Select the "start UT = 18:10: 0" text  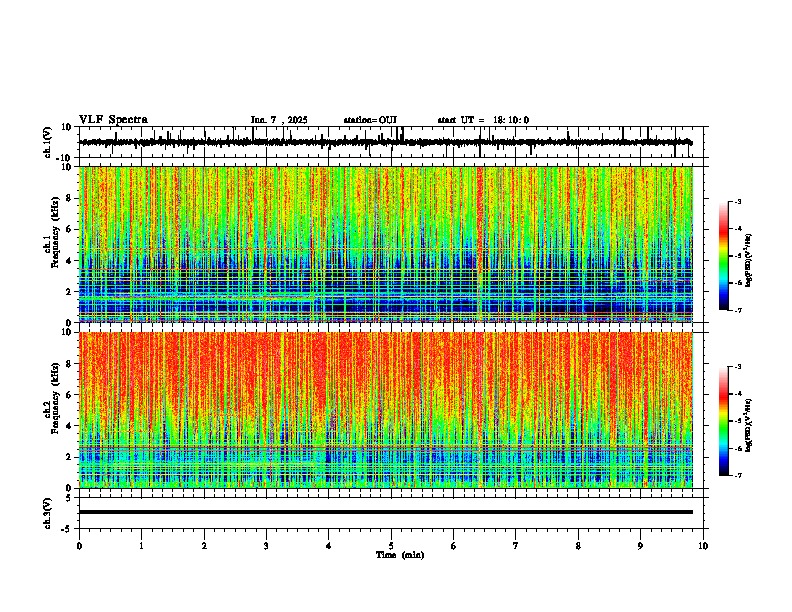pyautogui.click(x=483, y=120)
